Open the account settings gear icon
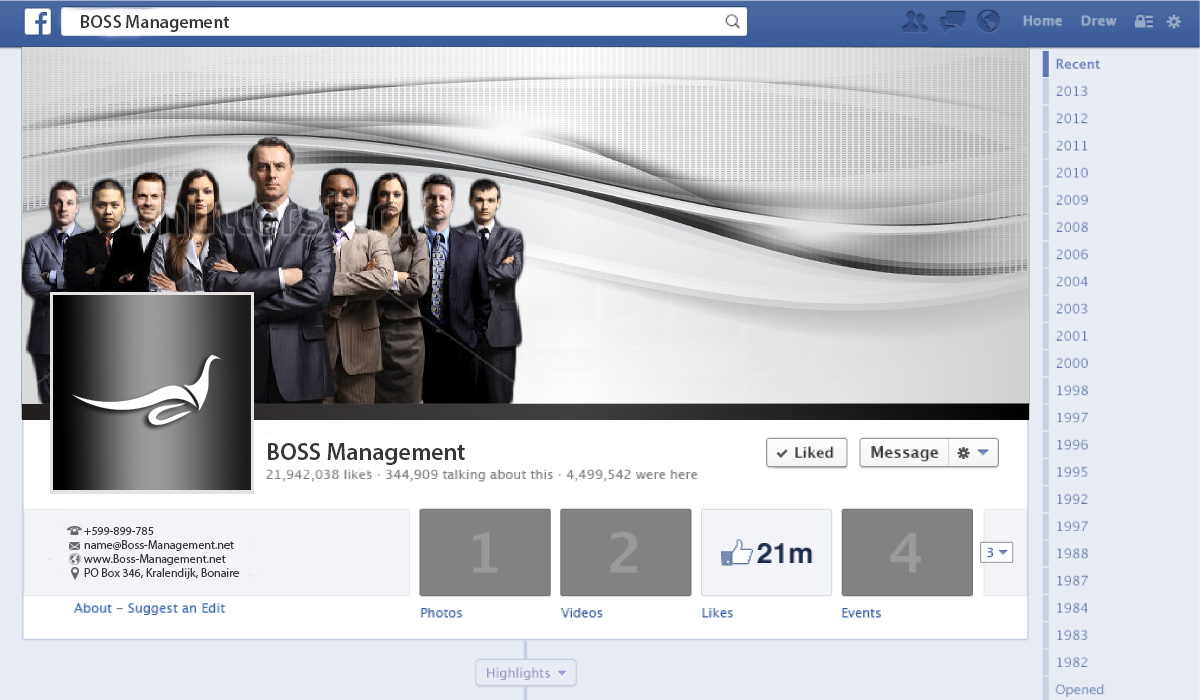 pyautogui.click(x=1174, y=21)
